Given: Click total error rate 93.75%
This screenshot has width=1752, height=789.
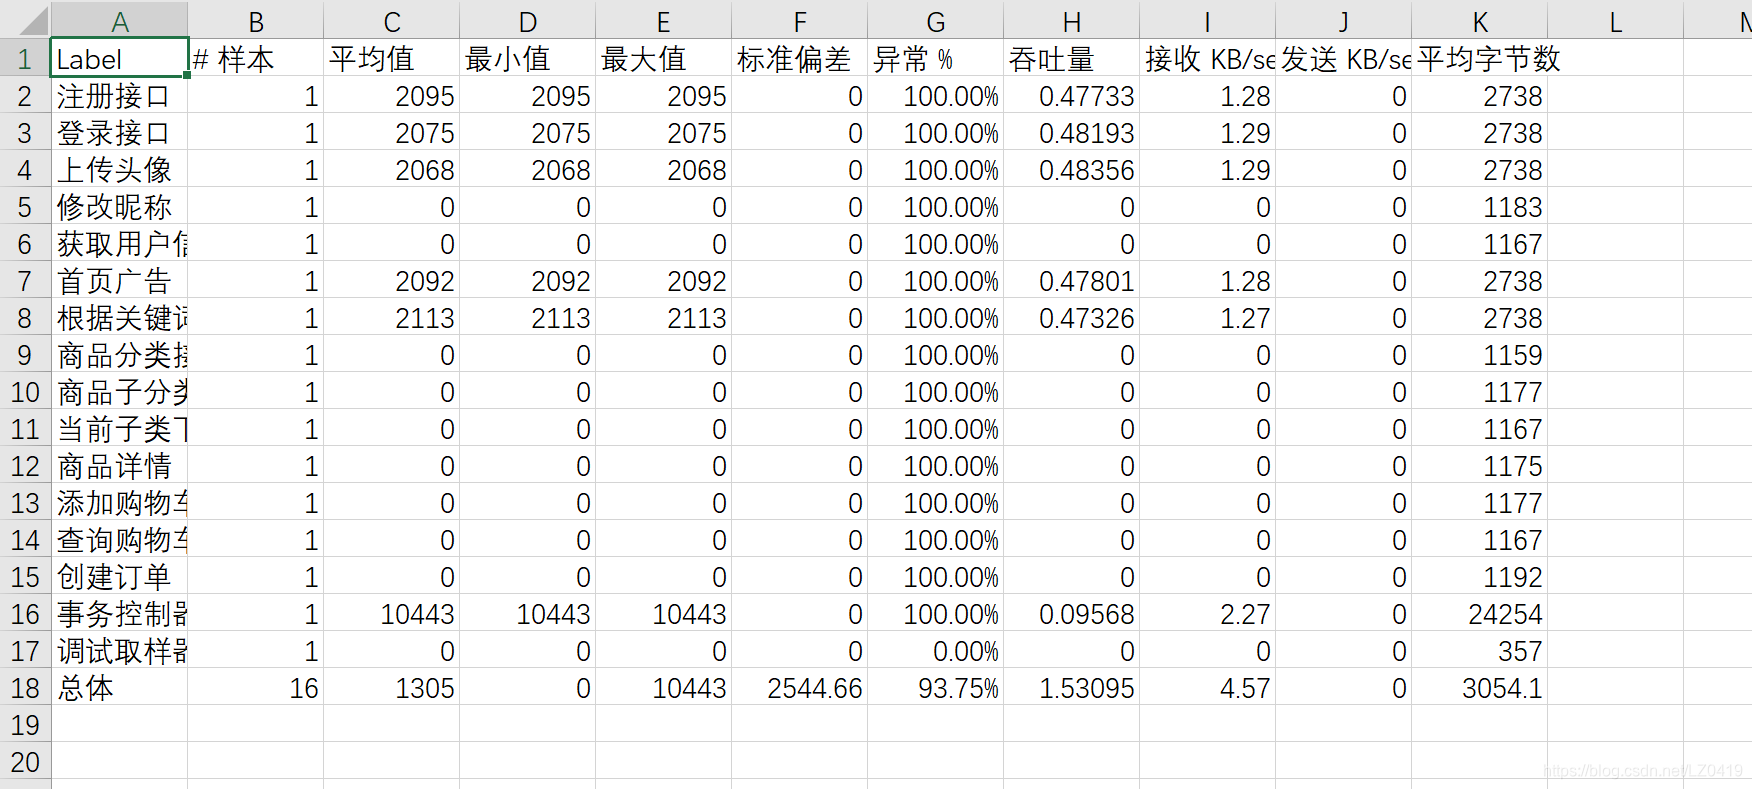Looking at the screenshot, I should pos(935,688).
